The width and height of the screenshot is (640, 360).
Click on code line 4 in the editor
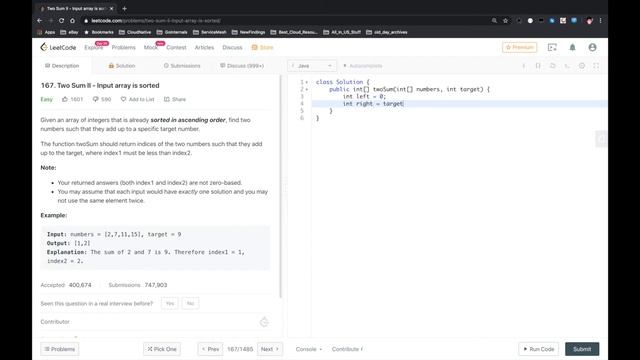point(459,104)
